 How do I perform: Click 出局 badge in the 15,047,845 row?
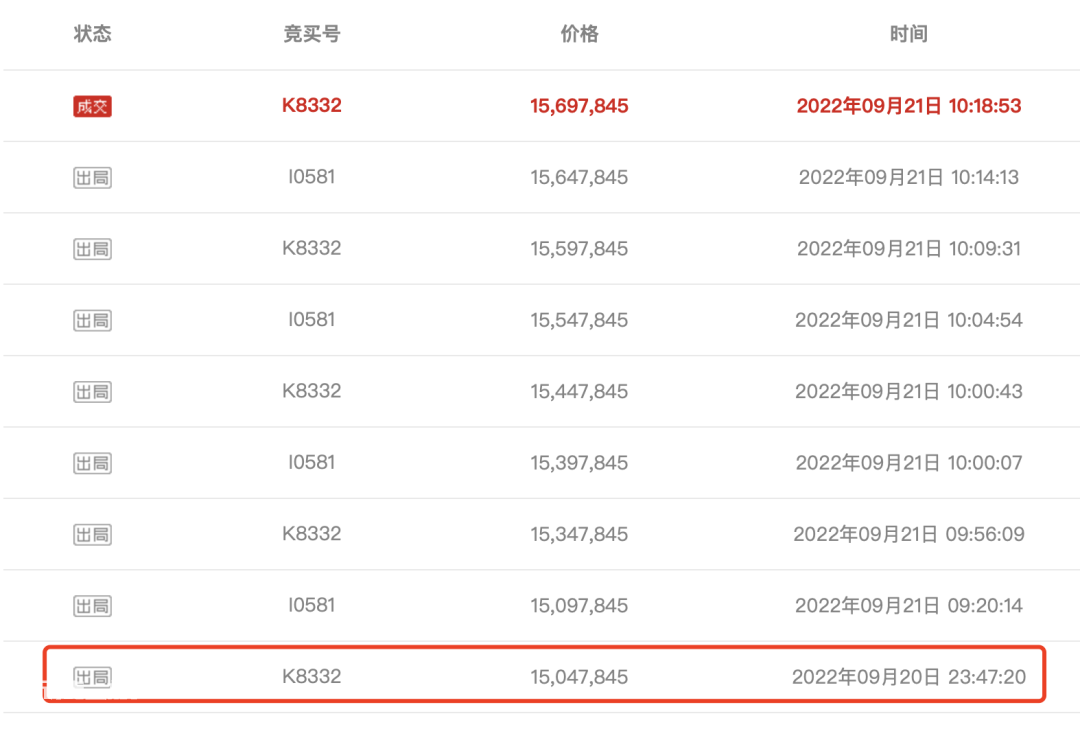pyautogui.click(x=92, y=677)
